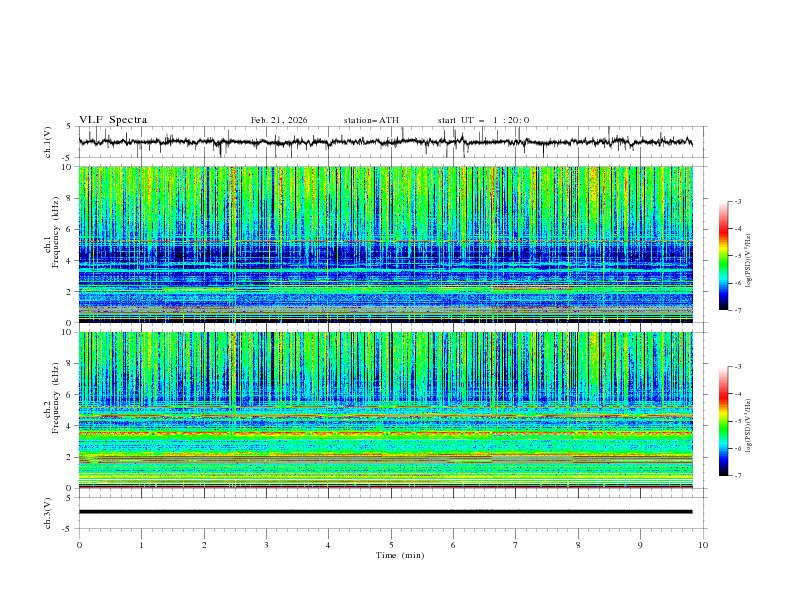Click the ch.2 Frequency (kHz) axis label
Screen dimensions: 792x612
52,398
